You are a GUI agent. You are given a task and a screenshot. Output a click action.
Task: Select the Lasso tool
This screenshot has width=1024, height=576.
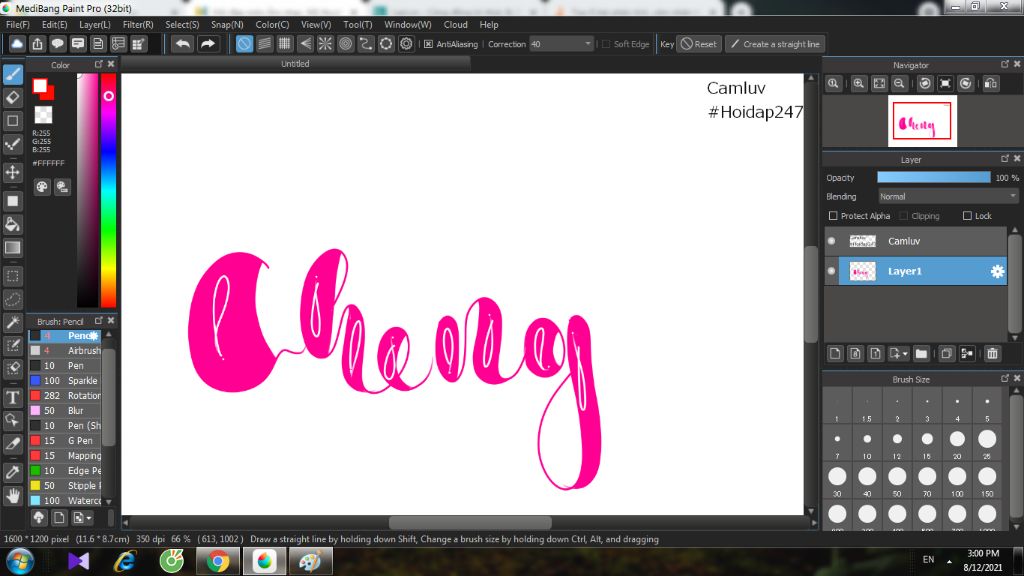click(x=12, y=299)
